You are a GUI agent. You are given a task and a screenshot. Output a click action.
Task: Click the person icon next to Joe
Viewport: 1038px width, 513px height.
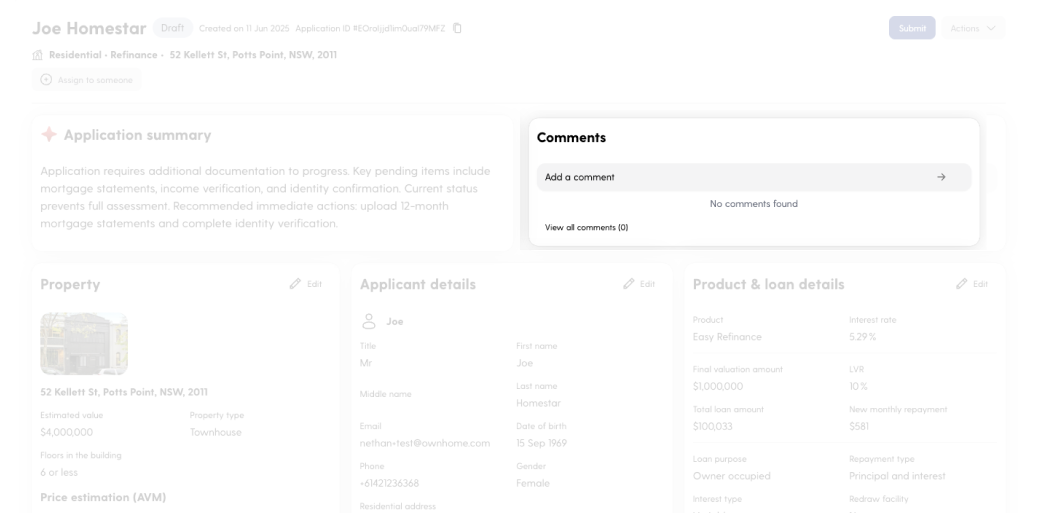[x=369, y=322]
